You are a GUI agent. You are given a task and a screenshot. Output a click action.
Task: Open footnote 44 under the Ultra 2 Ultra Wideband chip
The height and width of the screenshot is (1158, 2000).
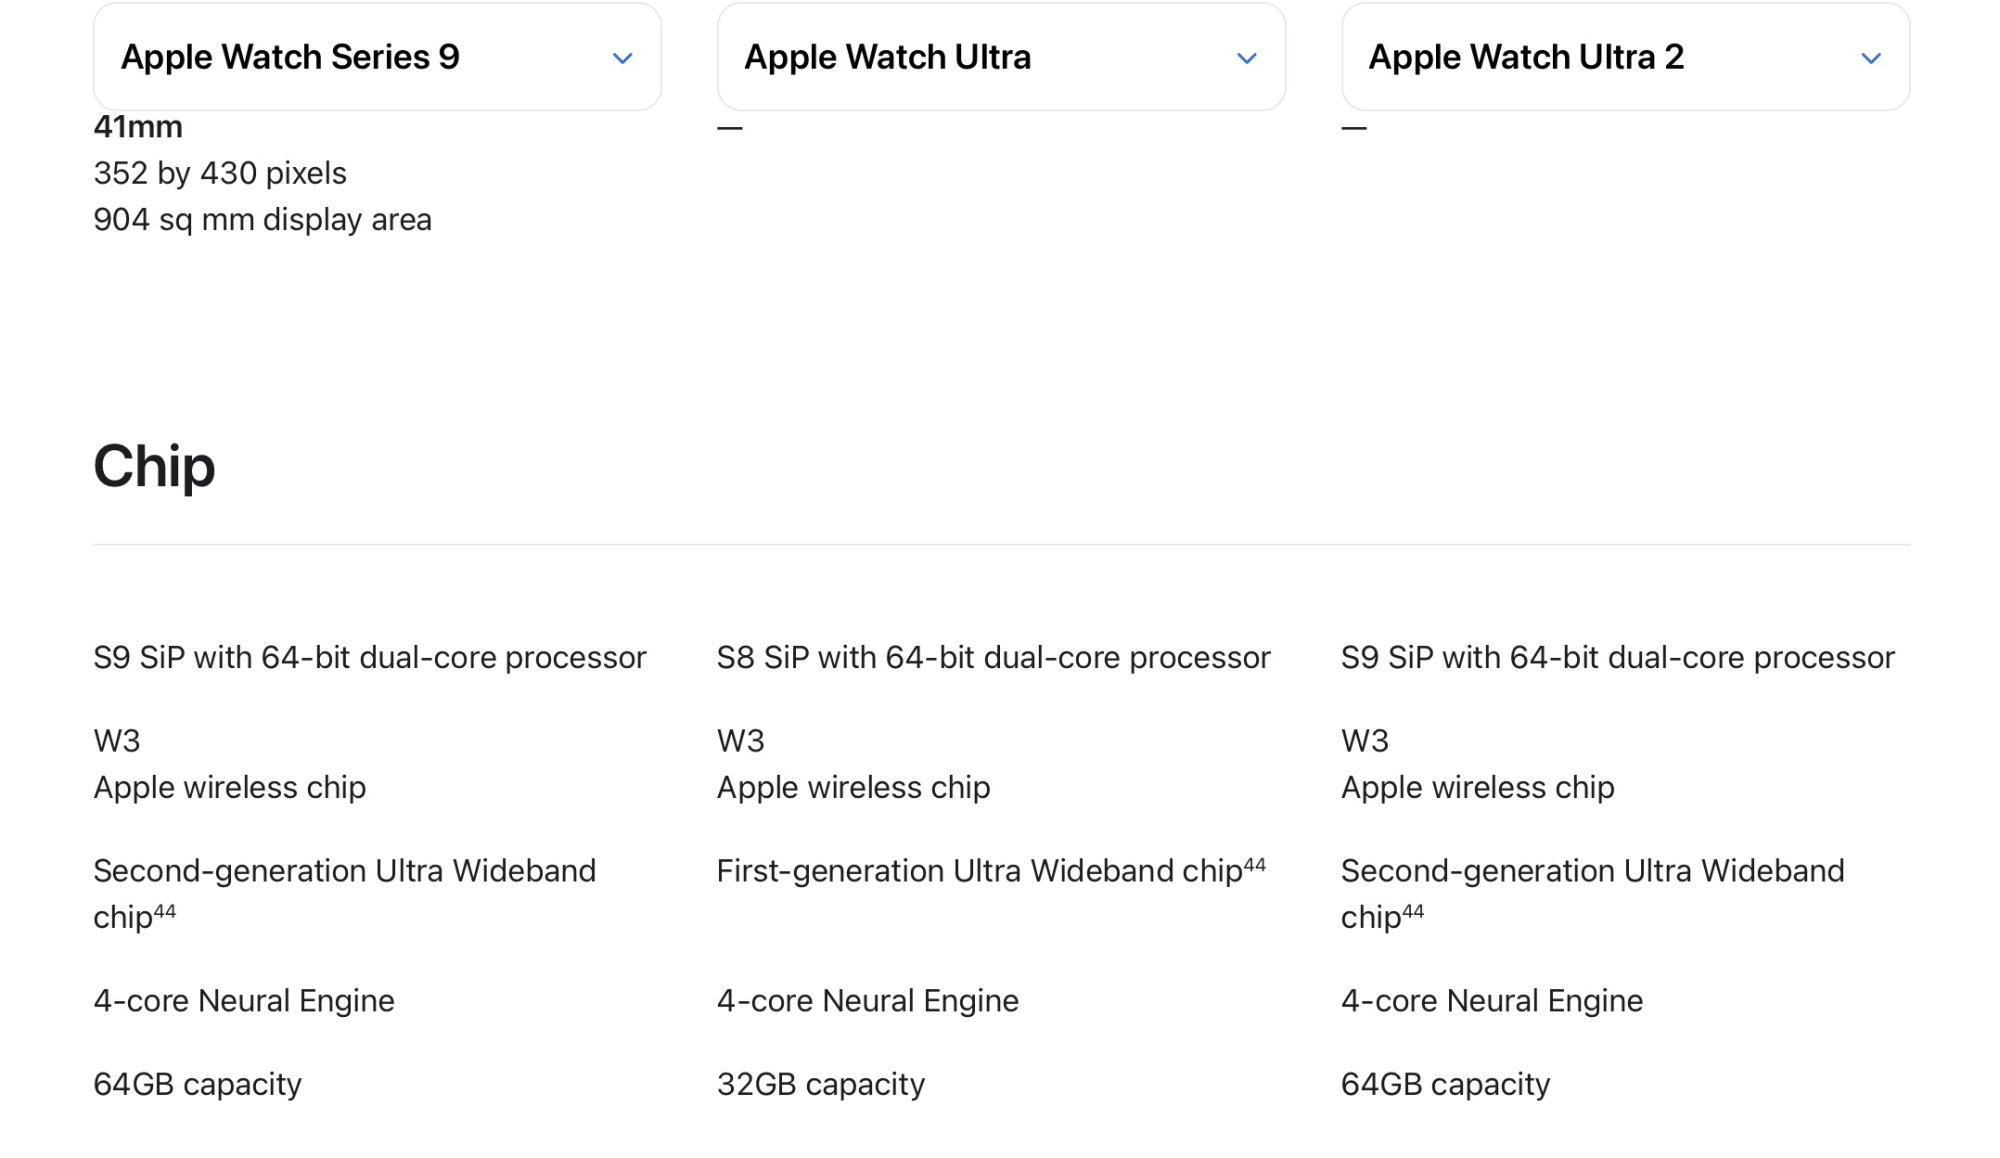[x=1412, y=911]
